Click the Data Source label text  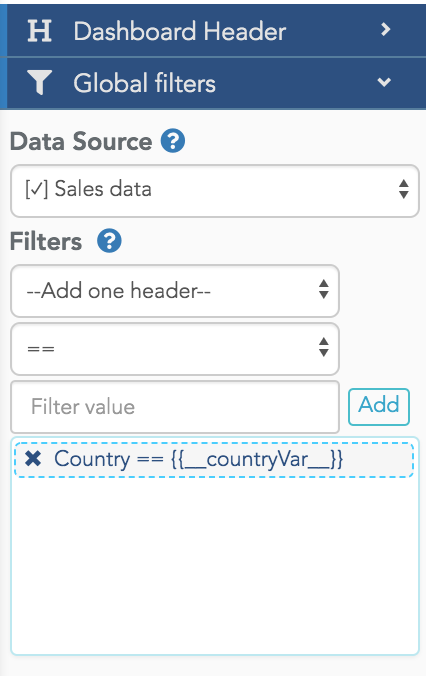coord(81,141)
